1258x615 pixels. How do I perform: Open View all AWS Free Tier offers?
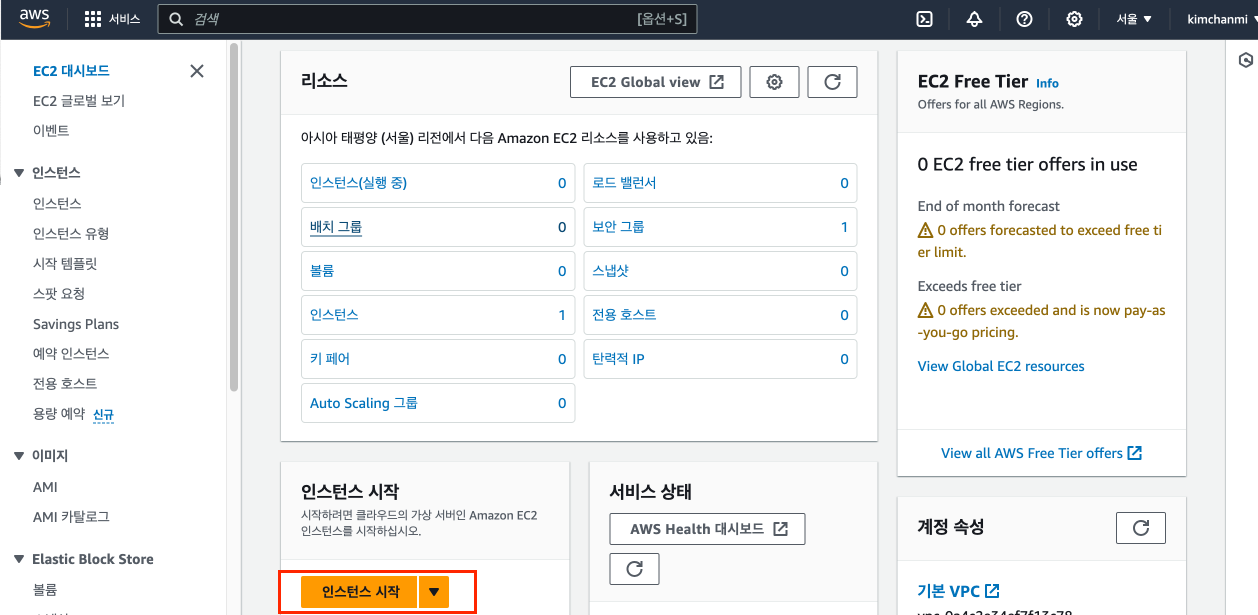point(1041,453)
